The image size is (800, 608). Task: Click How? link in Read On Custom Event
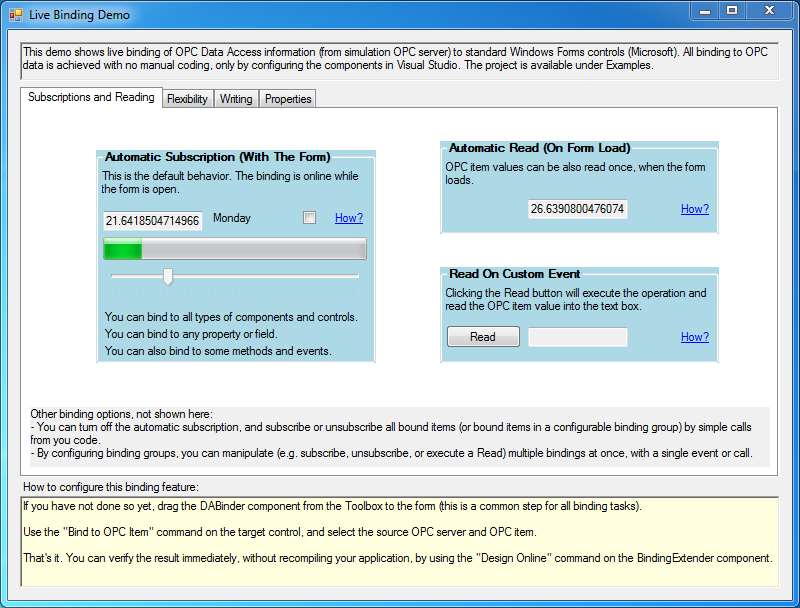[x=694, y=337]
